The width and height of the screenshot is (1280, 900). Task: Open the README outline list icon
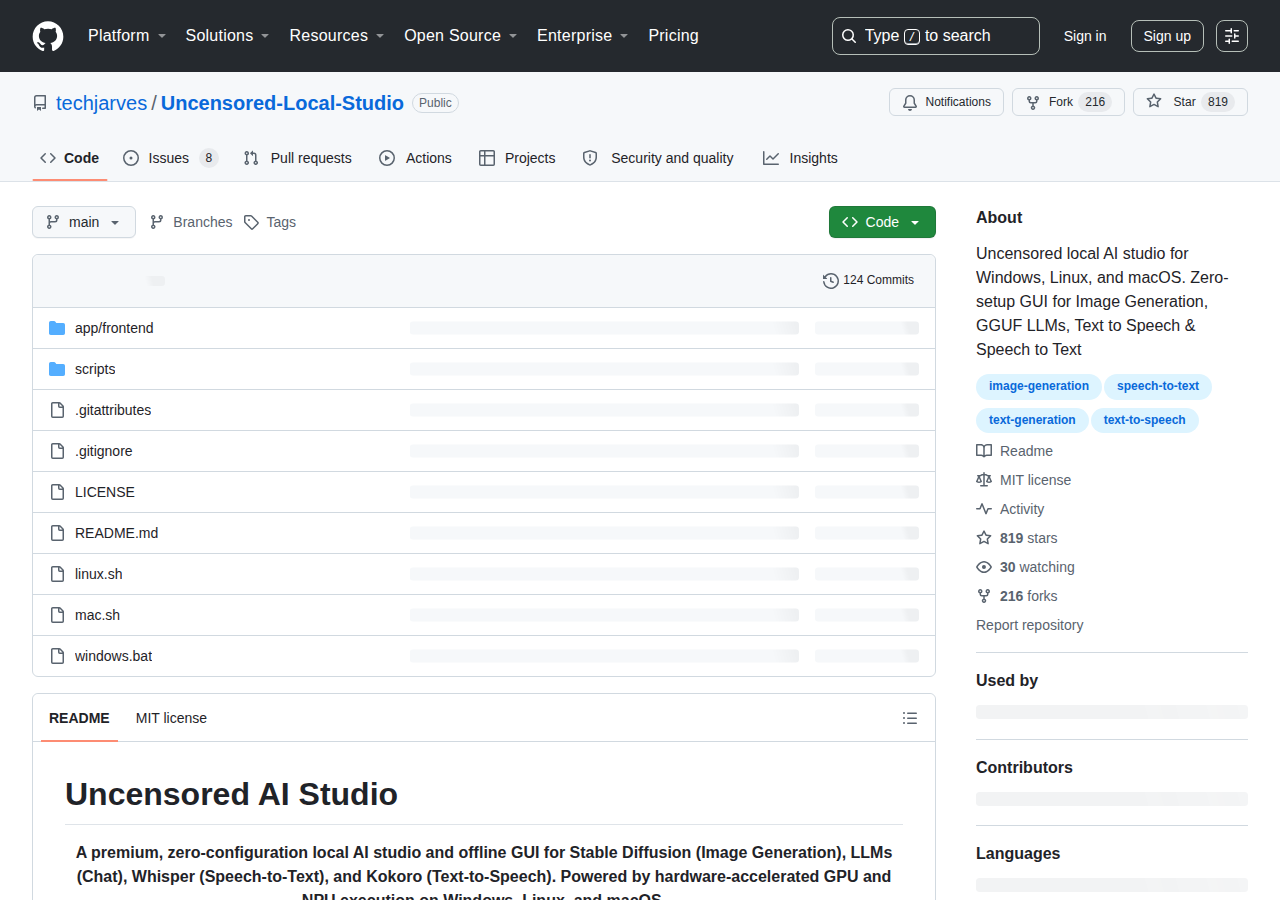coord(910,718)
